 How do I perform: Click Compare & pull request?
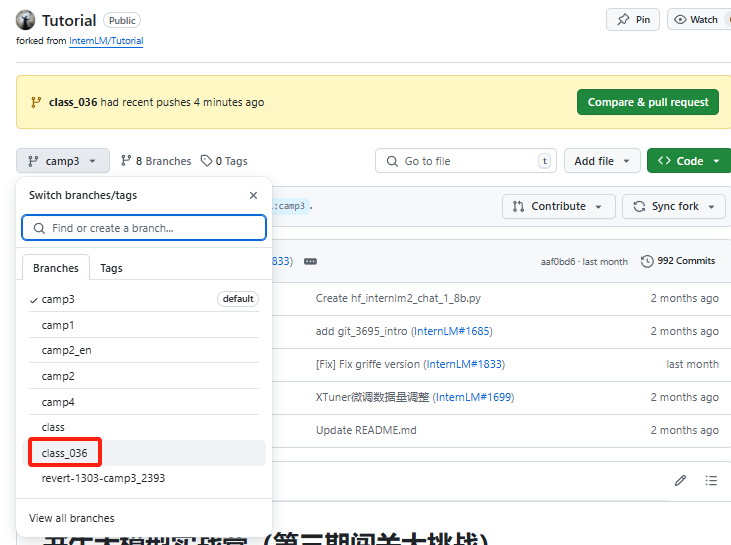tap(648, 102)
